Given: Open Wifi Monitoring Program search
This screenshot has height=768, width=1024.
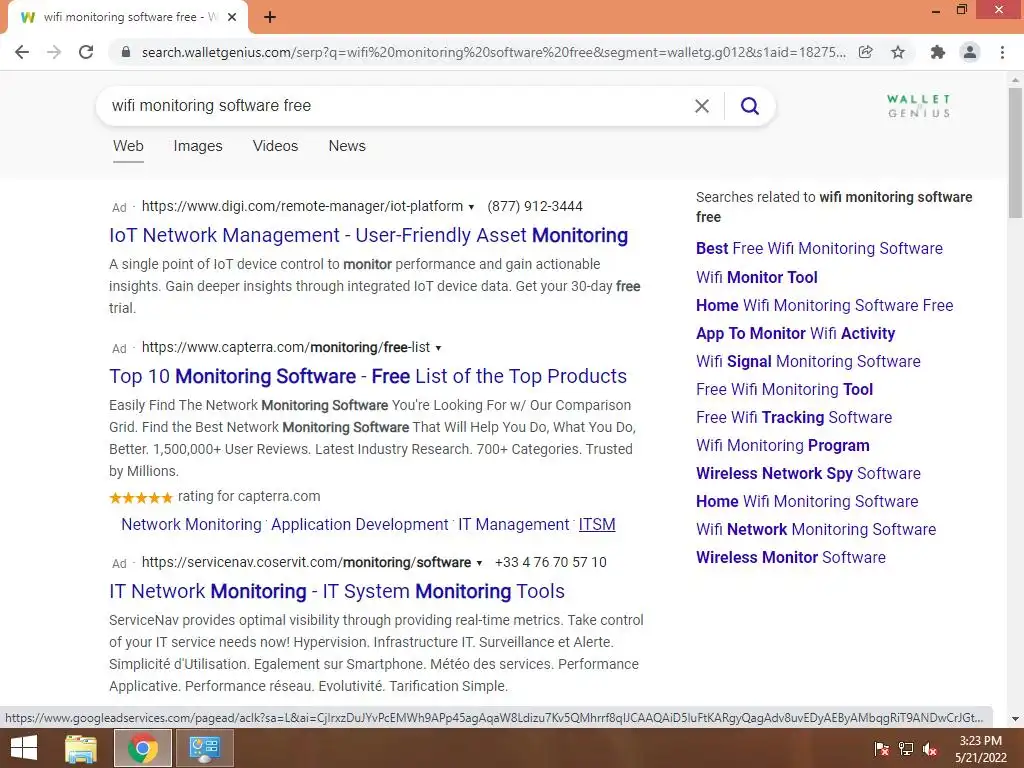Looking at the screenshot, I should (x=782, y=446).
